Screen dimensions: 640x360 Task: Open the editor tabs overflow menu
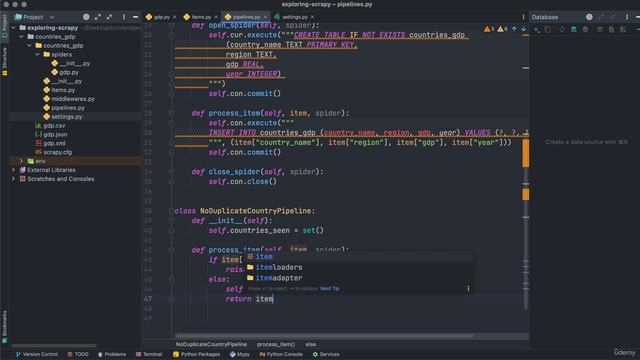click(x=523, y=17)
